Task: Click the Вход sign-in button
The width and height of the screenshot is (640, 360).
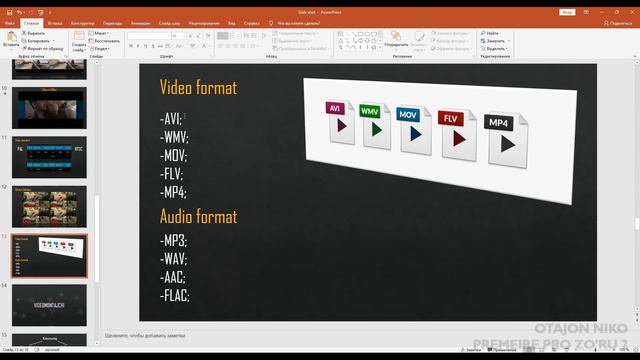Action: pos(567,12)
